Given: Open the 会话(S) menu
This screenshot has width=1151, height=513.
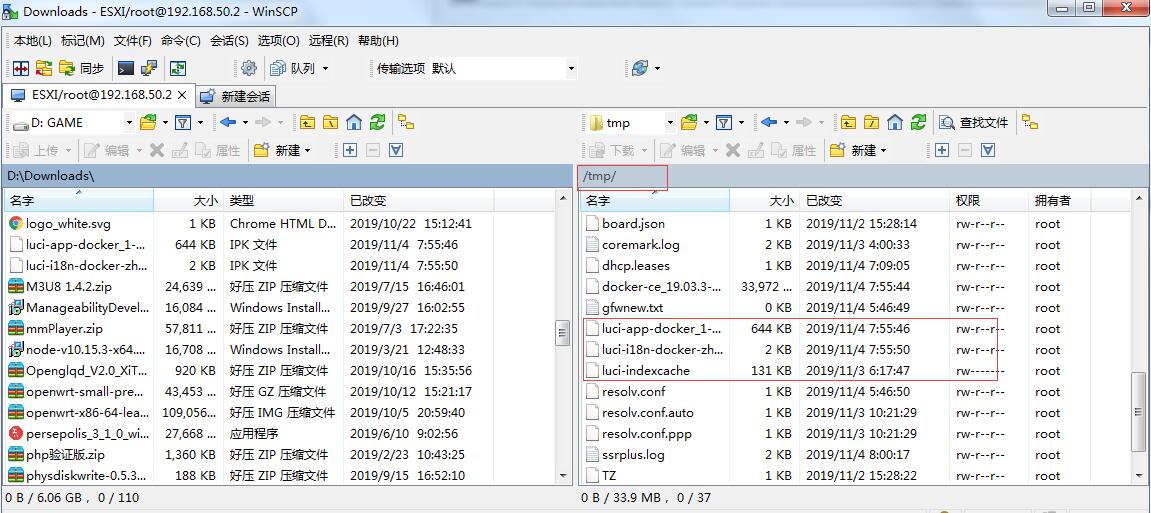Looking at the screenshot, I should pos(229,41).
